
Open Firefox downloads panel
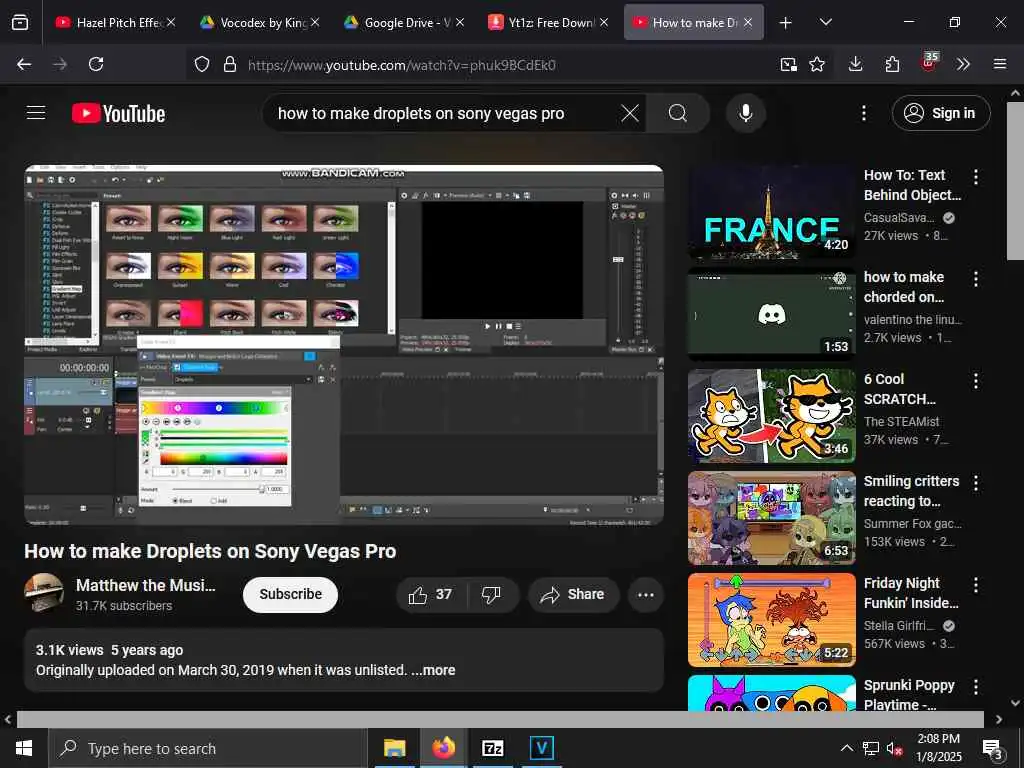(855, 64)
